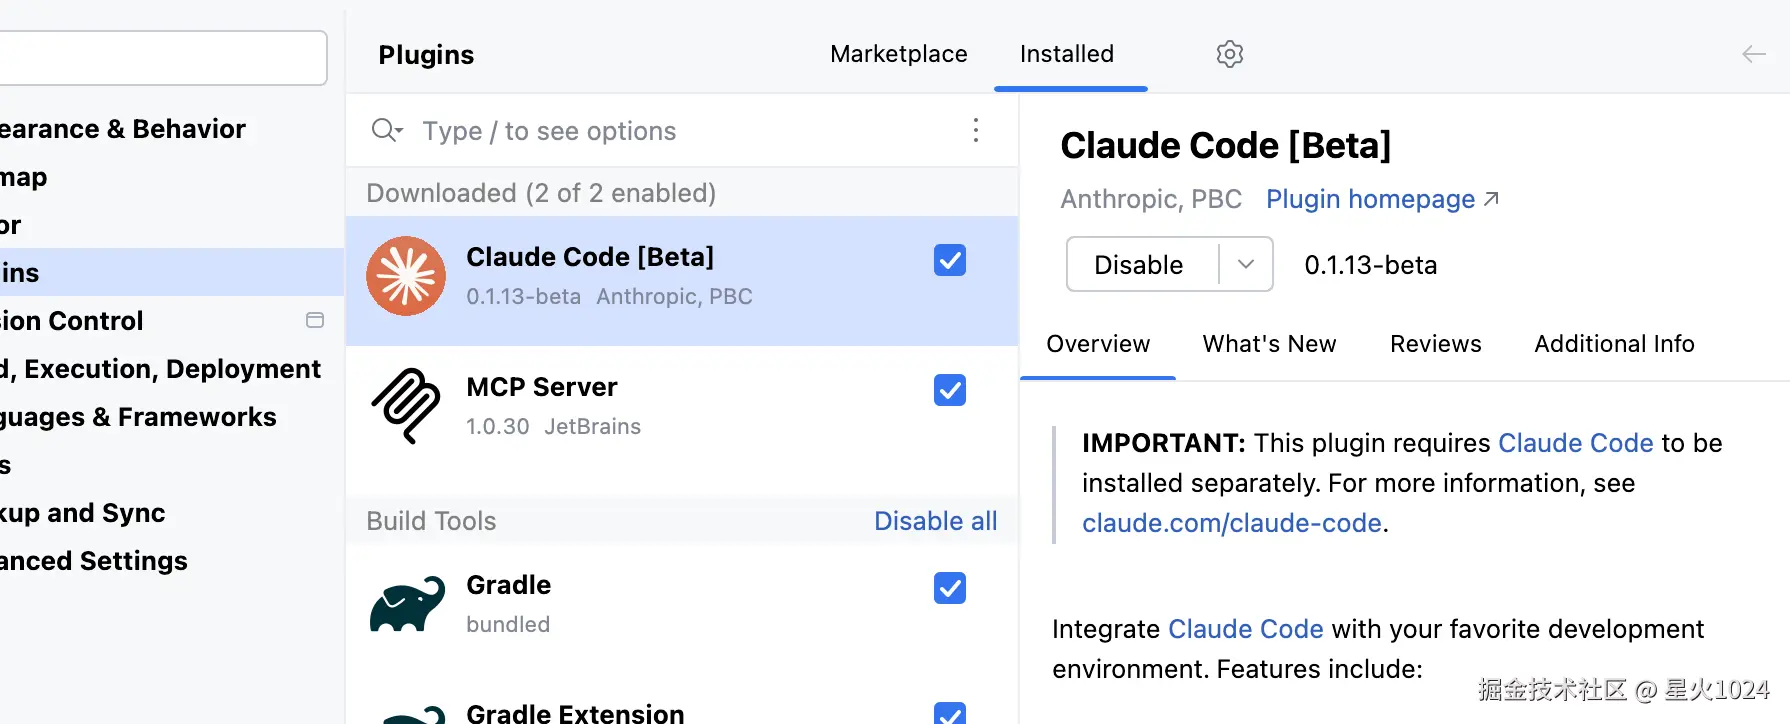Open the plugins settings gear menu
Image resolution: width=1790 pixels, height=724 pixels.
pyautogui.click(x=1229, y=54)
